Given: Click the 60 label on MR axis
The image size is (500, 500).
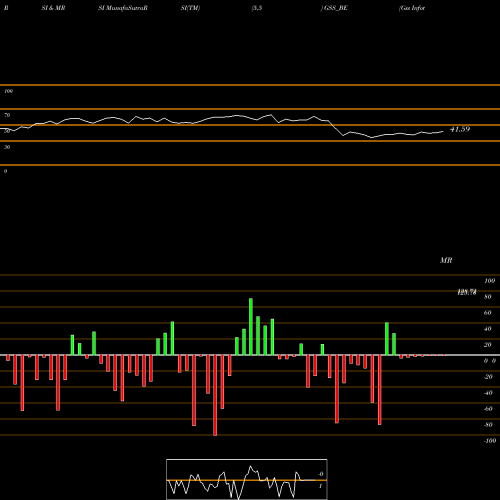Looking at the screenshot, I should click(487, 313).
